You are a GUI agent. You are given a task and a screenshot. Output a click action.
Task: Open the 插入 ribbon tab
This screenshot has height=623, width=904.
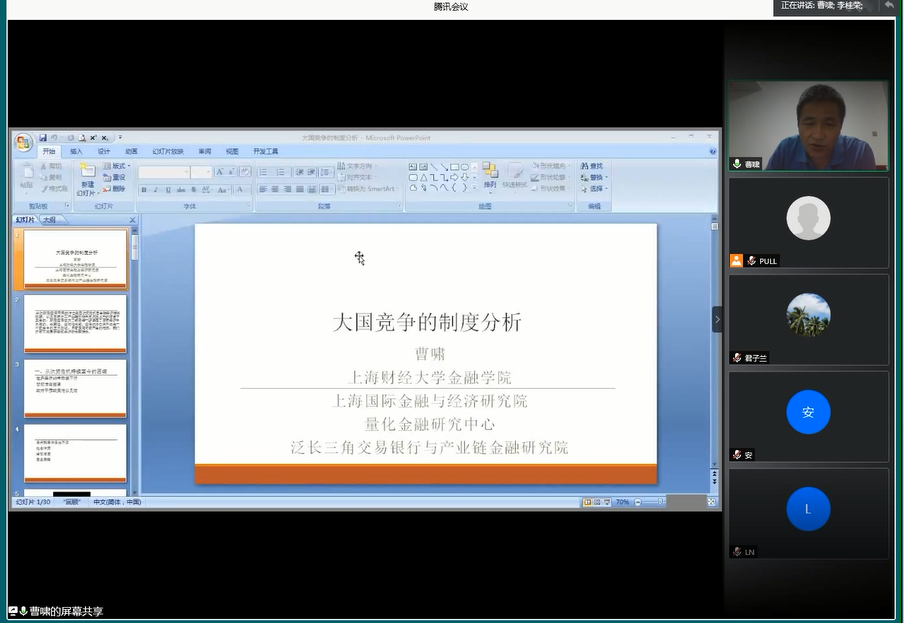point(76,152)
